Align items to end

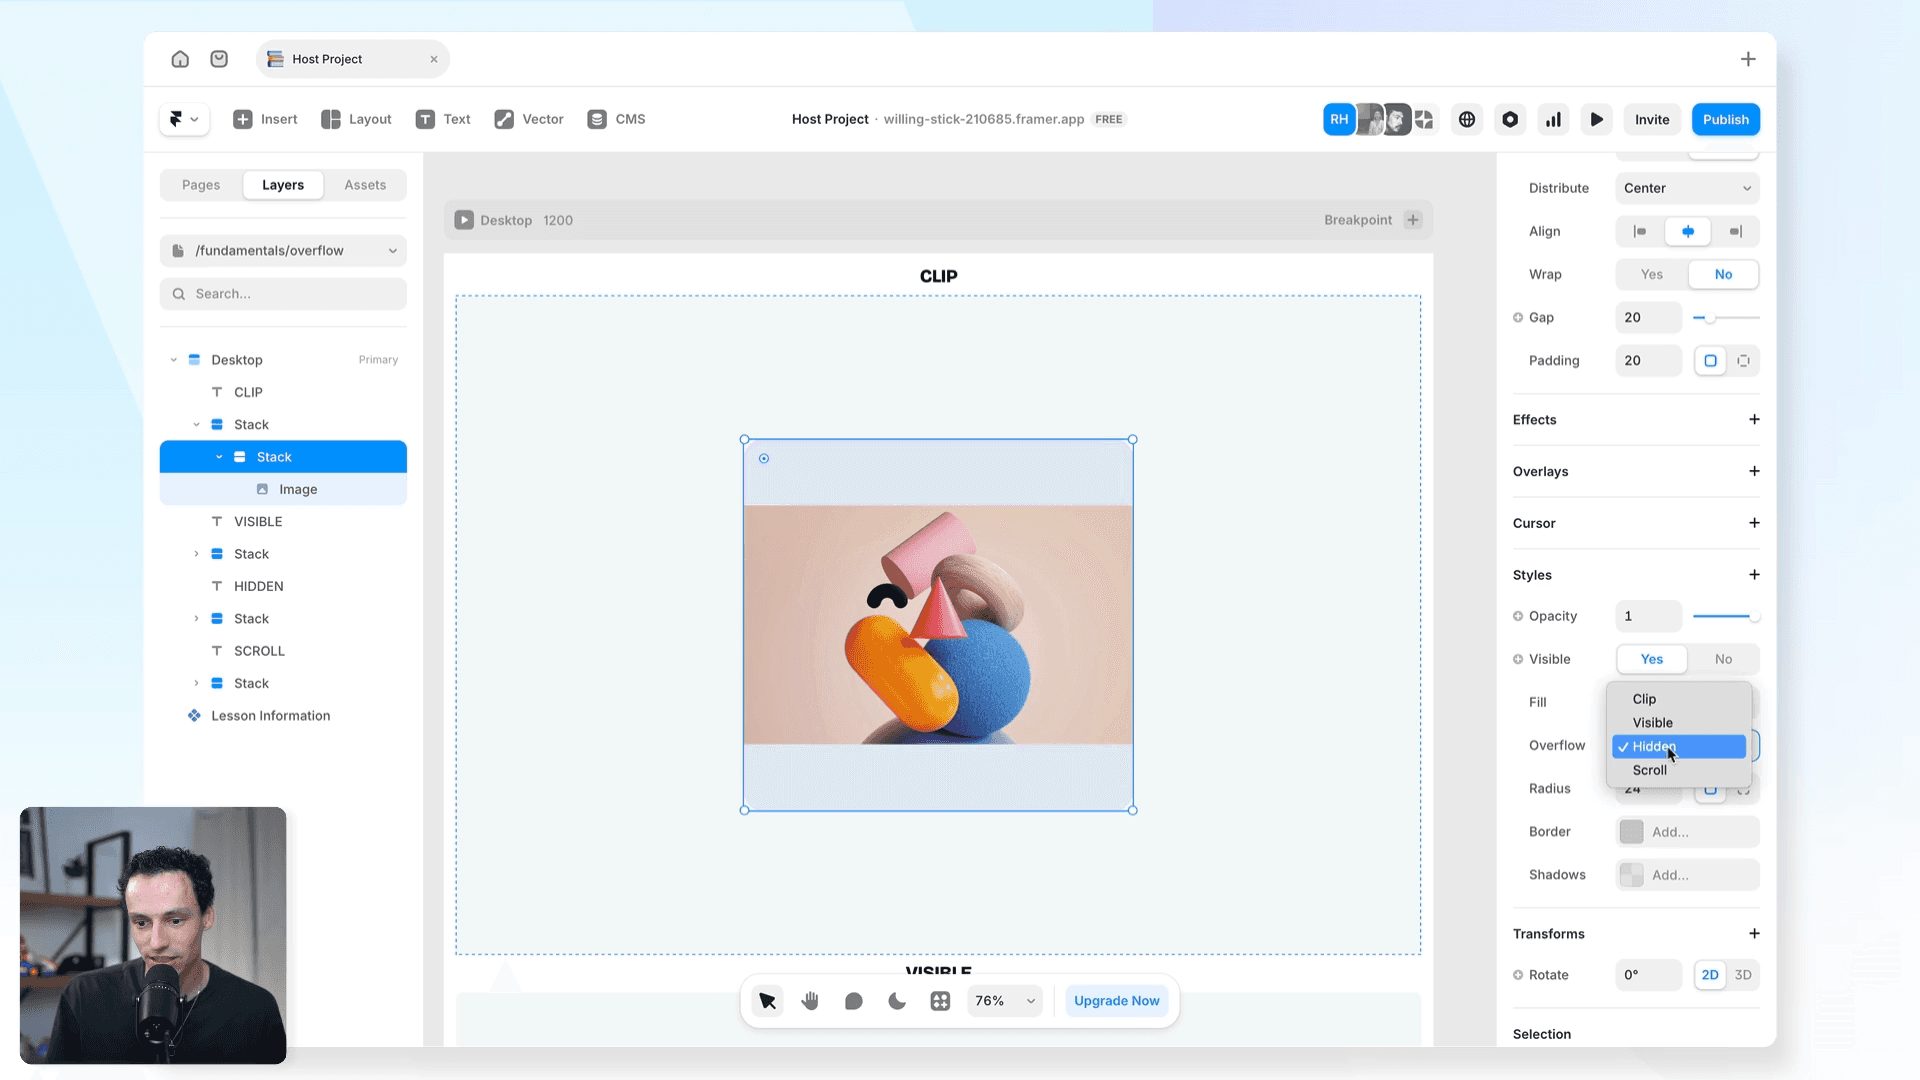click(x=1736, y=231)
